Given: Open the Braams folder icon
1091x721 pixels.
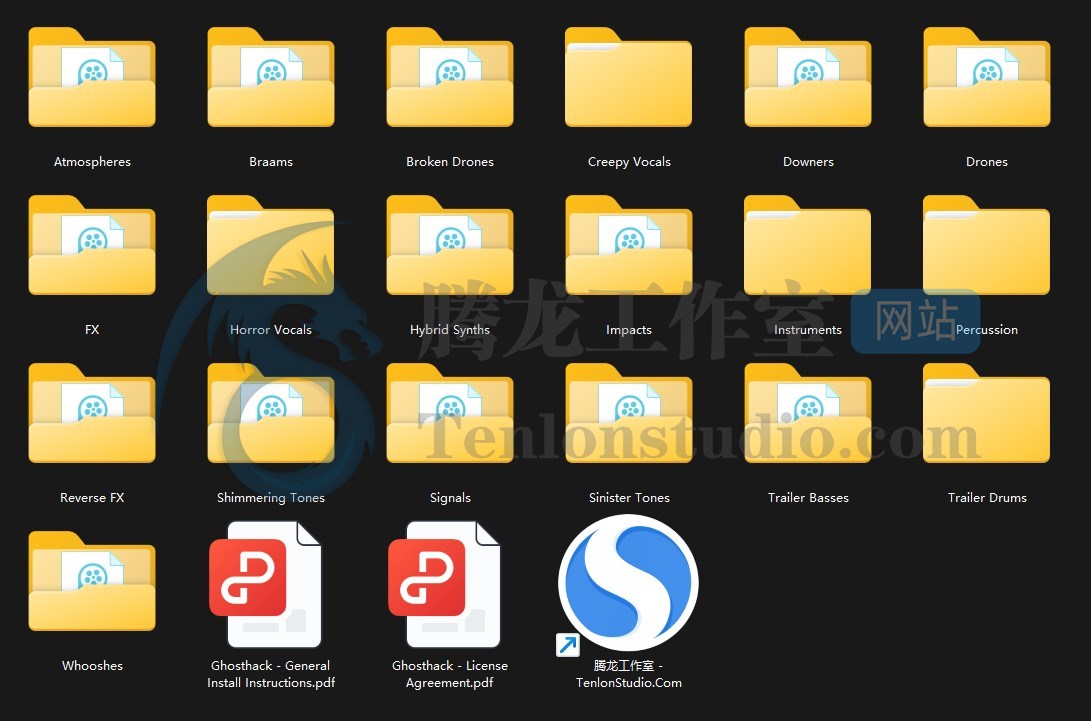Looking at the screenshot, I should click(271, 77).
